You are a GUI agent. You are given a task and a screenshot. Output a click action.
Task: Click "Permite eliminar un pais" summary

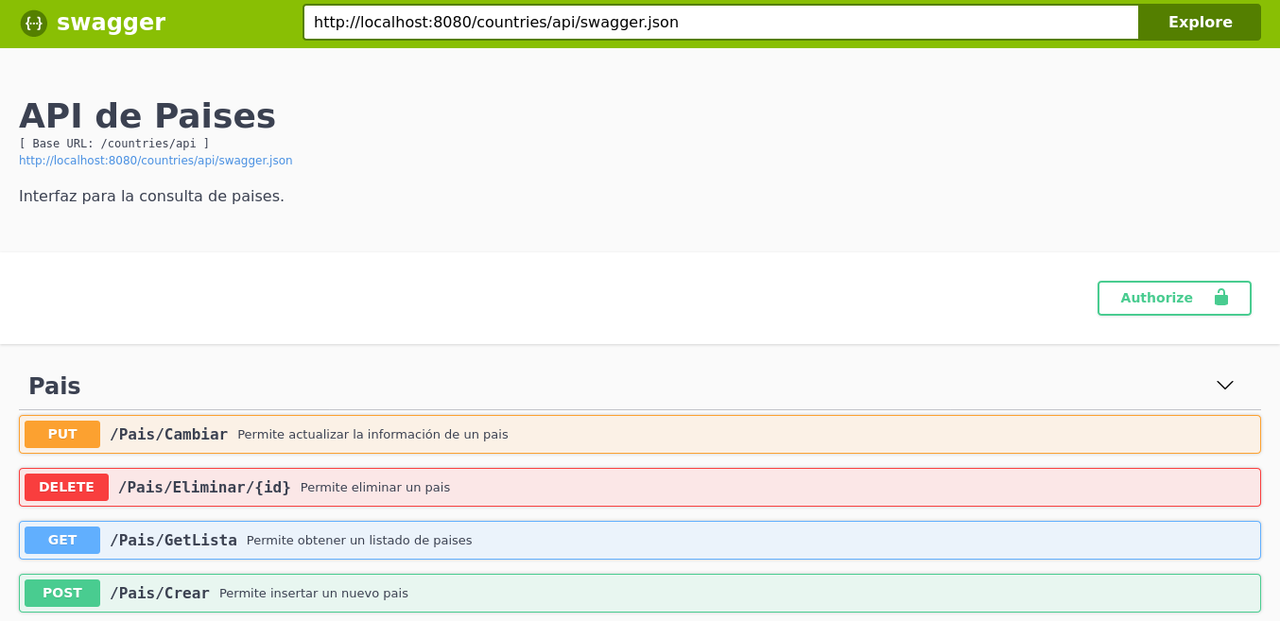pos(375,487)
